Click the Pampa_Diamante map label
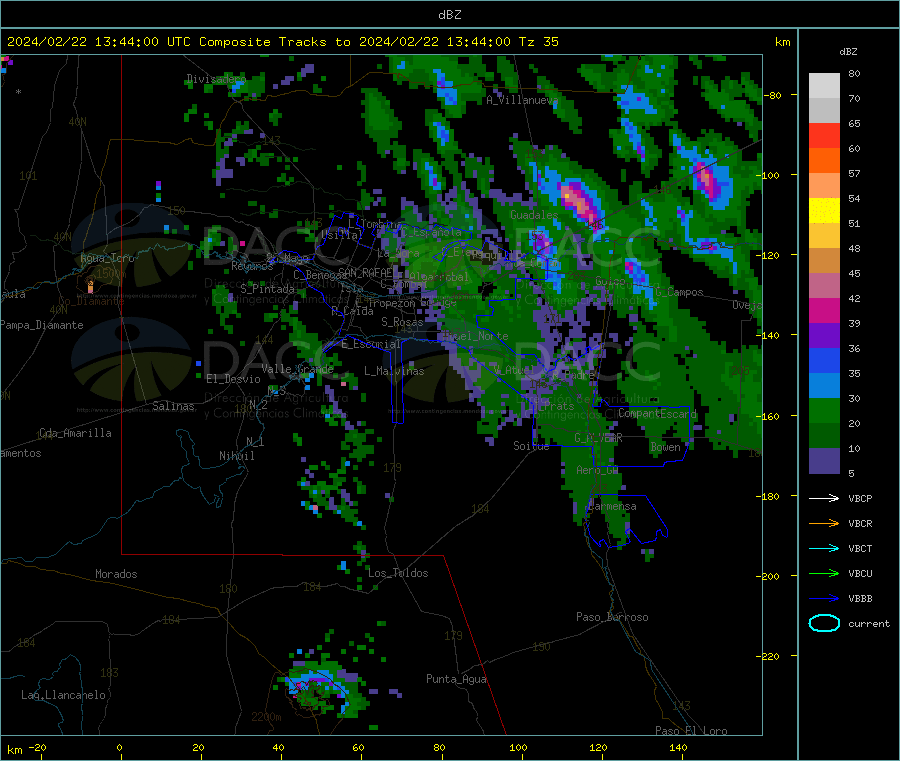 click(42, 325)
